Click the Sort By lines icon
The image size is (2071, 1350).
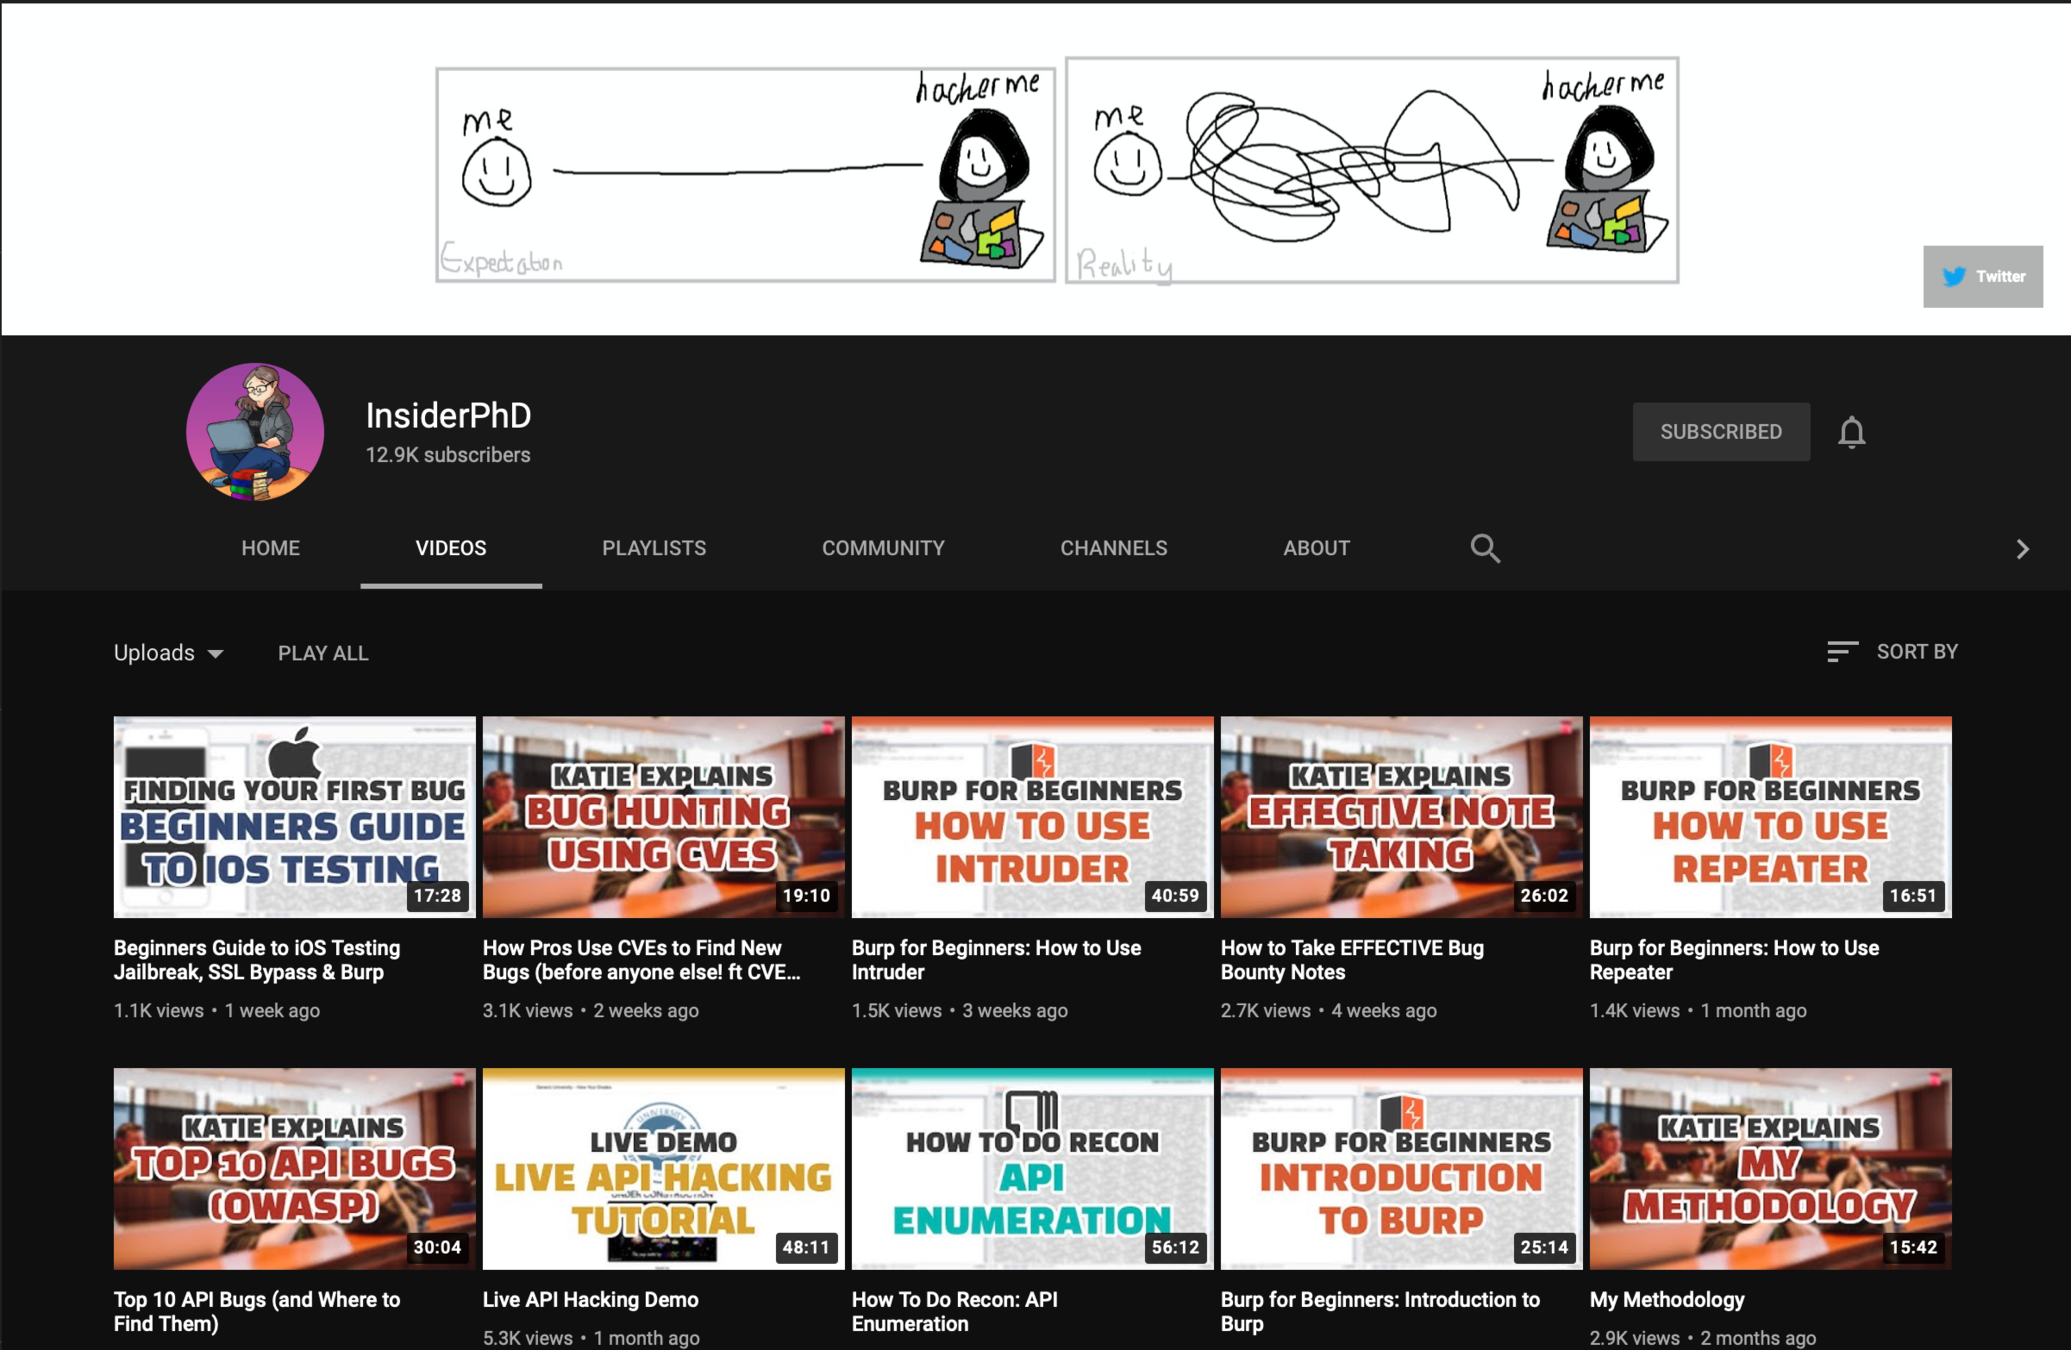pos(1841,652)
